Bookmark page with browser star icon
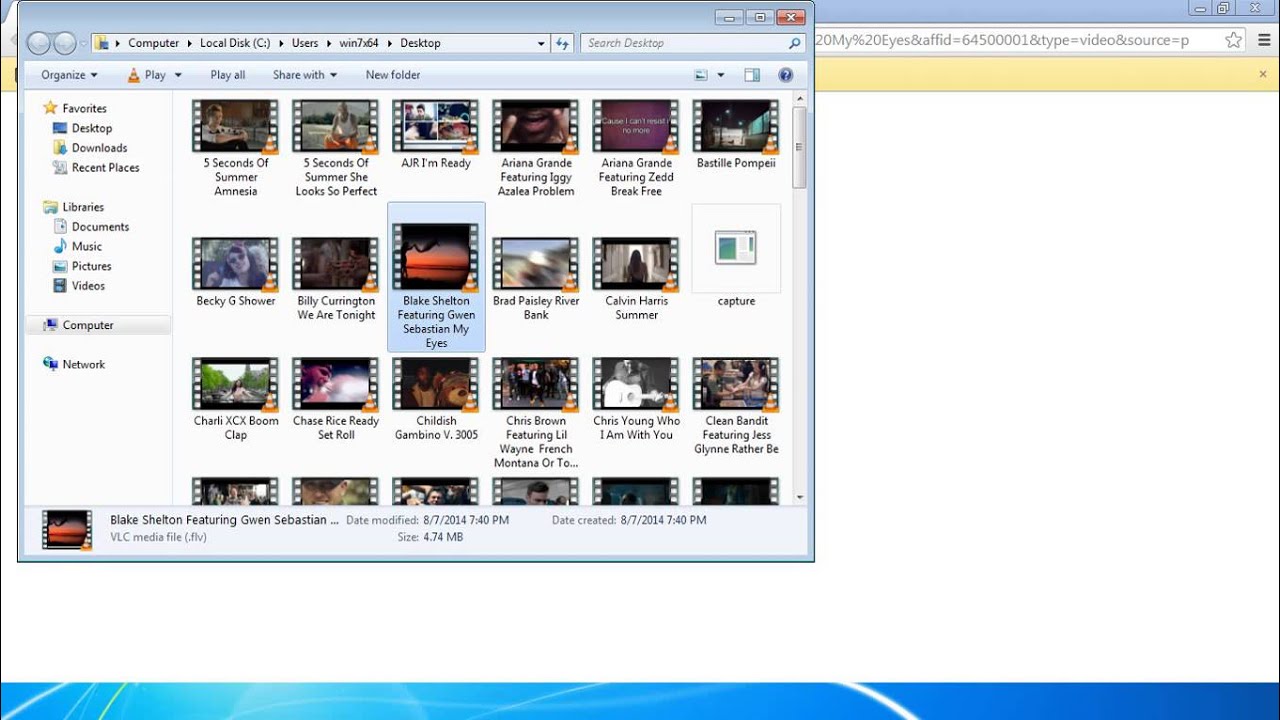1280x720 pixels. point(1234,40)
